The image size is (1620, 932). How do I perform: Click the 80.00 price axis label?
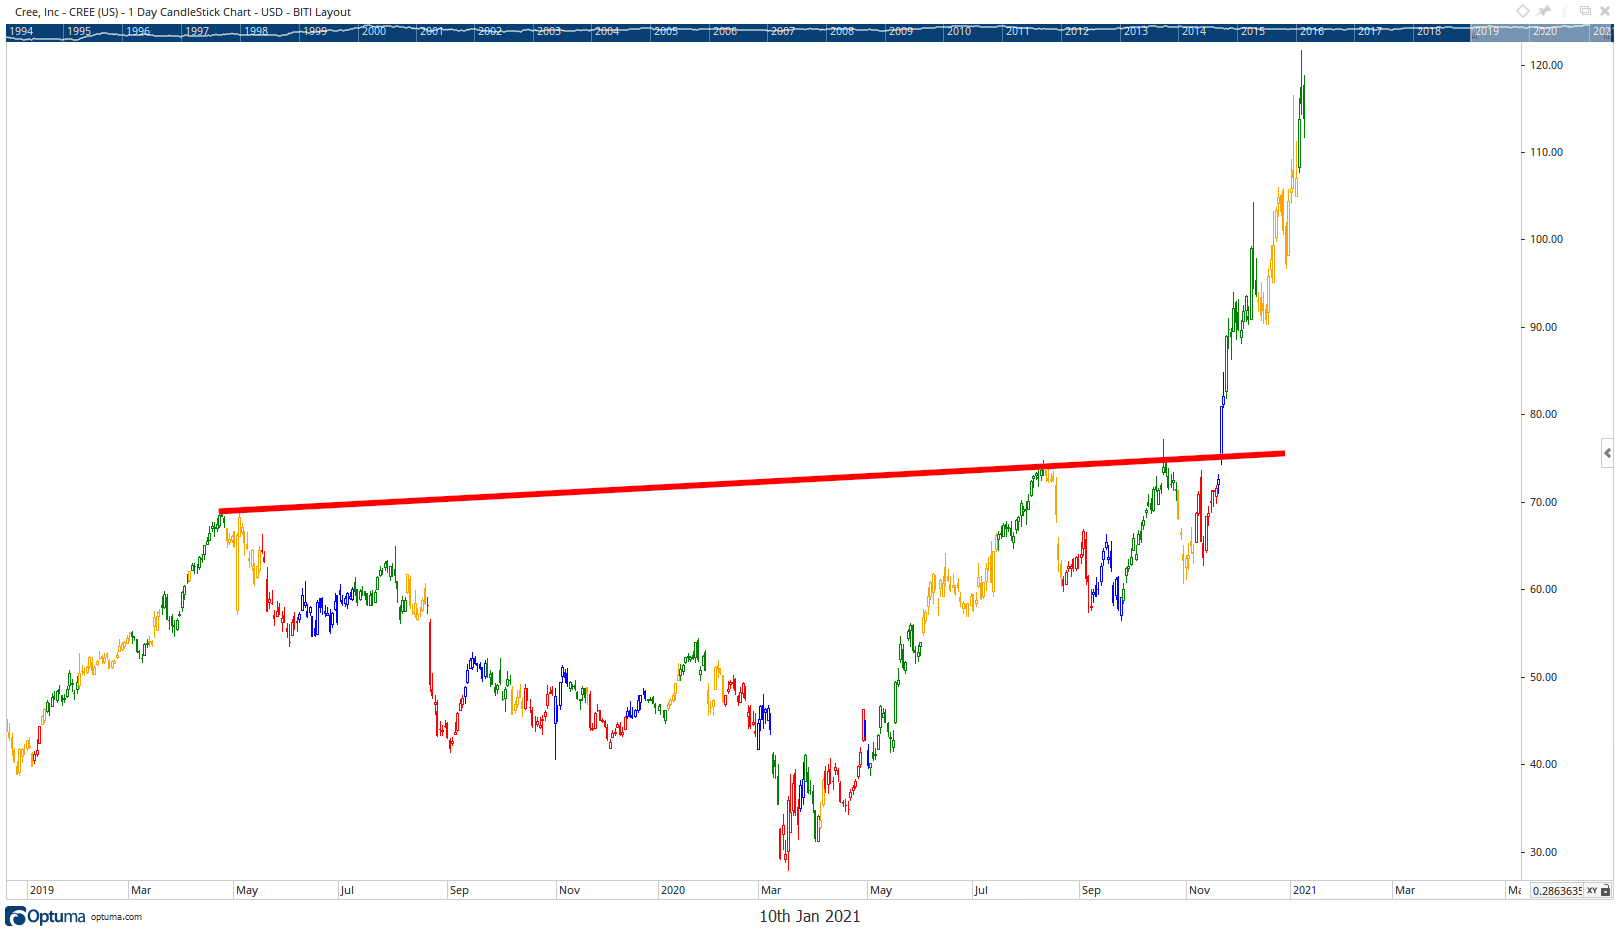point(1543,414)
